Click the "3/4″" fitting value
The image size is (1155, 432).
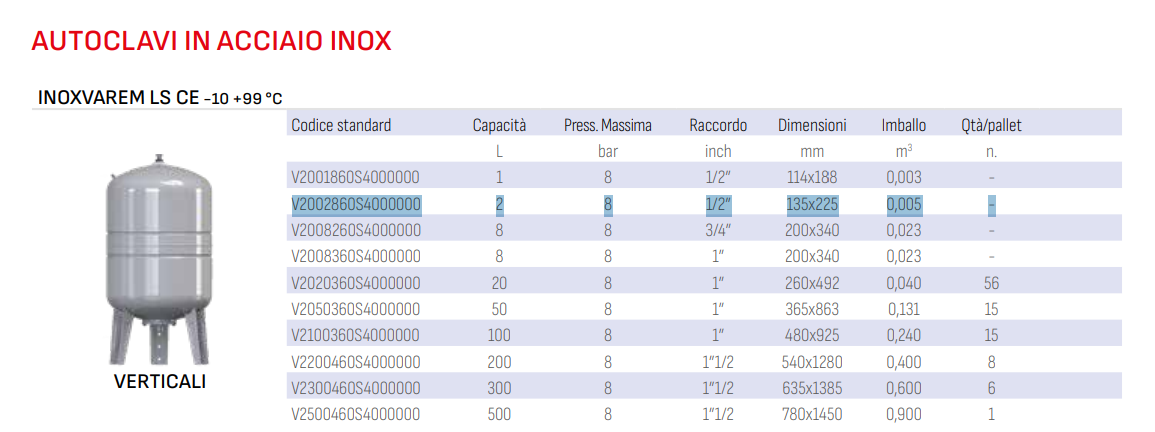pyautogui.click(x=718, y=231)
